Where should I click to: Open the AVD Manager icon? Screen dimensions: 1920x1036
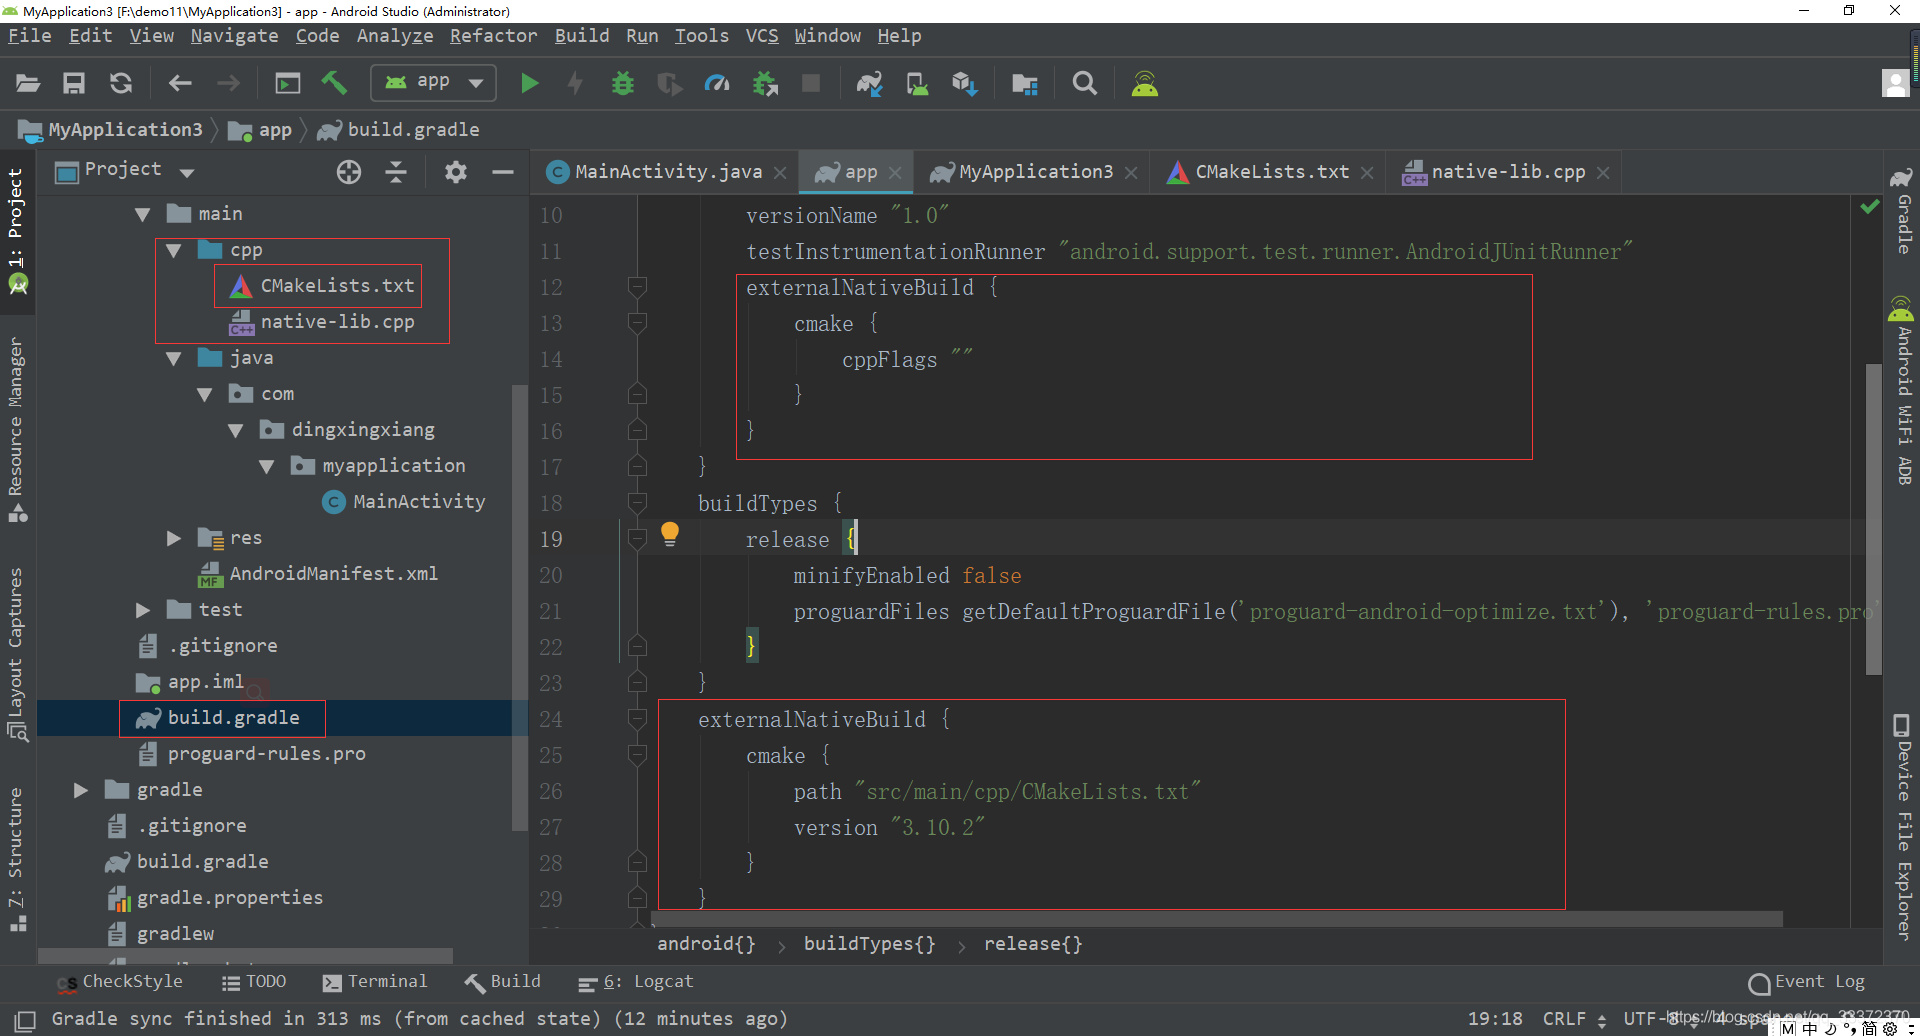pyautogui.click(x=917, y=83)
